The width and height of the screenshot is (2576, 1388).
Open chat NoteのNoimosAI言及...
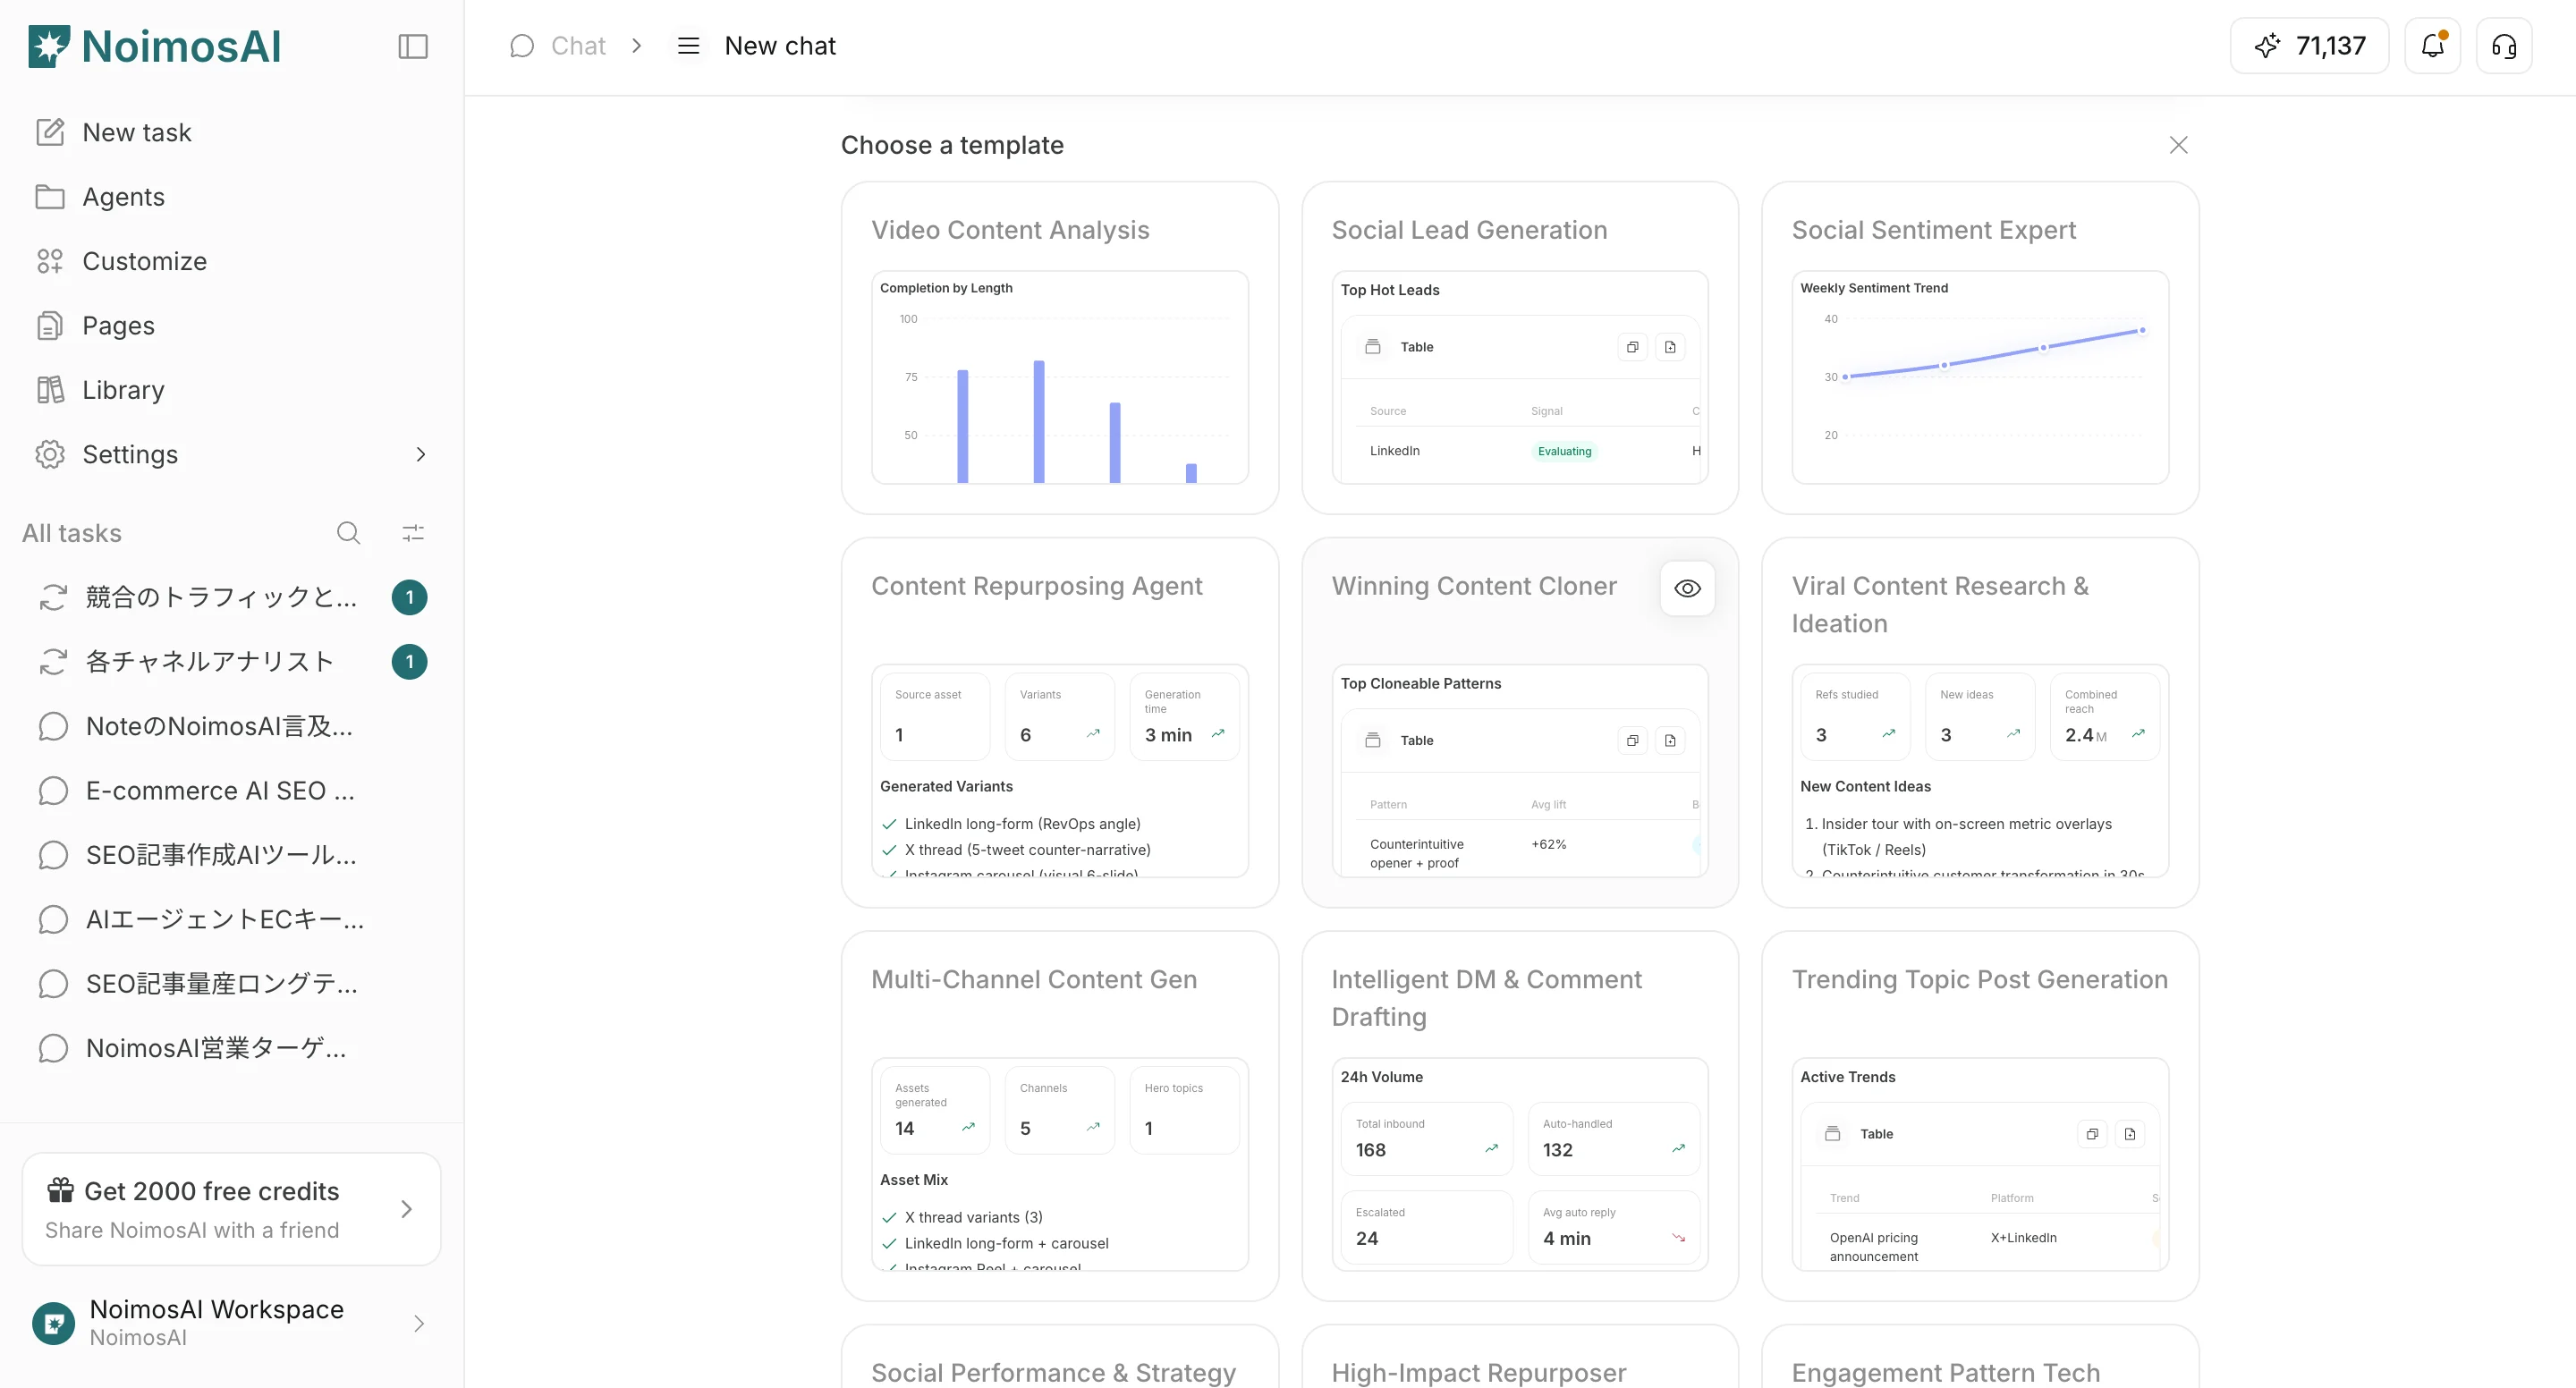pyautogui.click(x=231, y=726)
